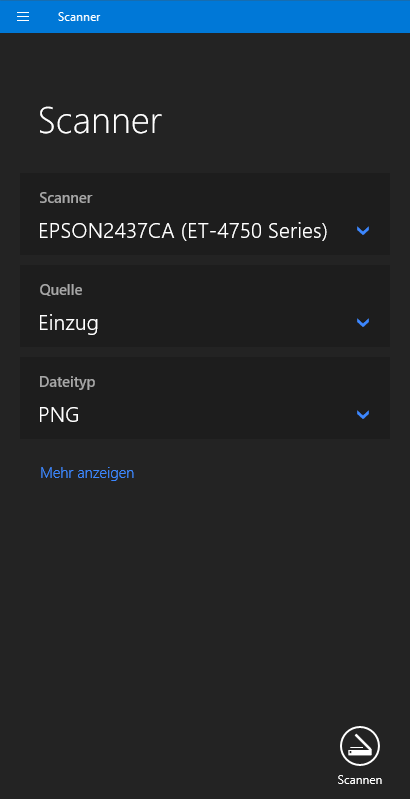Change the Einzug source value
This screenshot has height=799, width=410.
click(68, 324)
